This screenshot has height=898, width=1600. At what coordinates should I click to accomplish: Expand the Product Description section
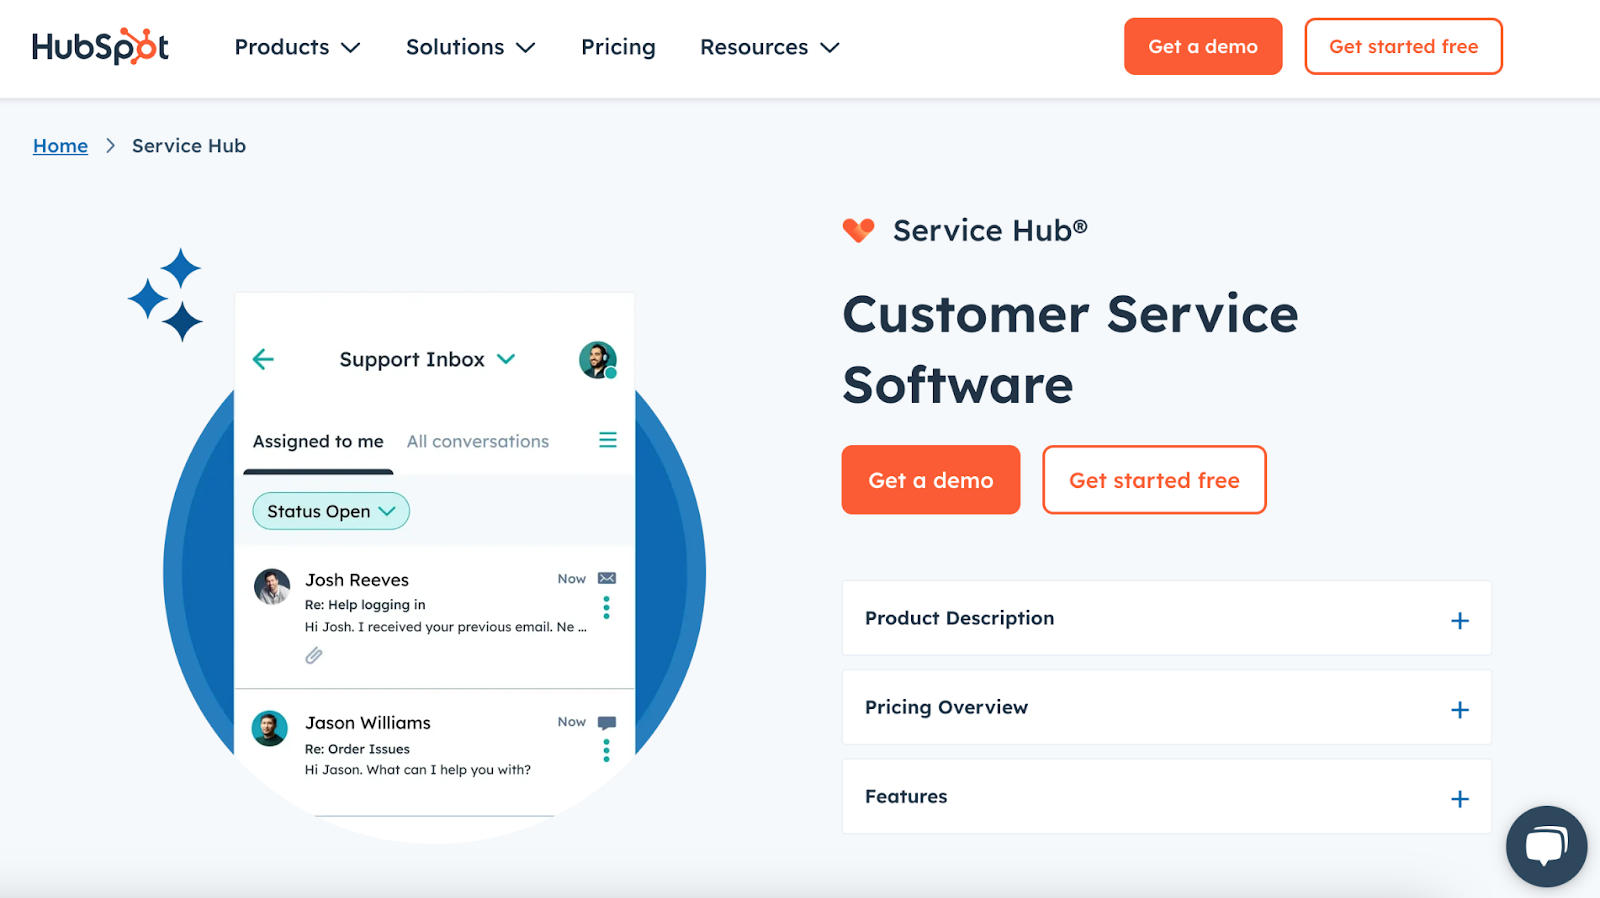[1166, 618]
